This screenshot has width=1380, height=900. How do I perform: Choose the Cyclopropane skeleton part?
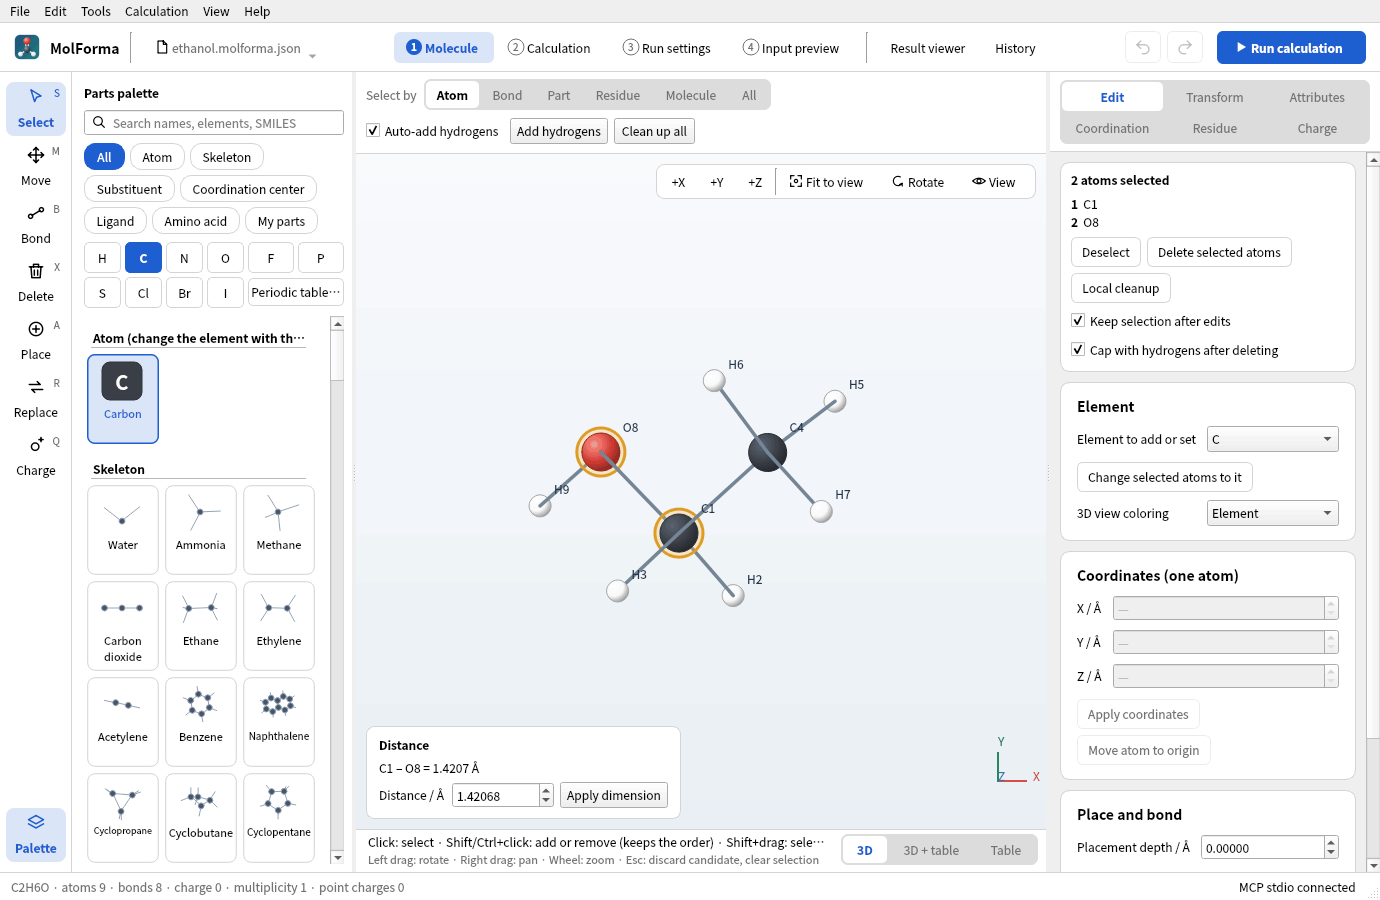tap(123, 817)
